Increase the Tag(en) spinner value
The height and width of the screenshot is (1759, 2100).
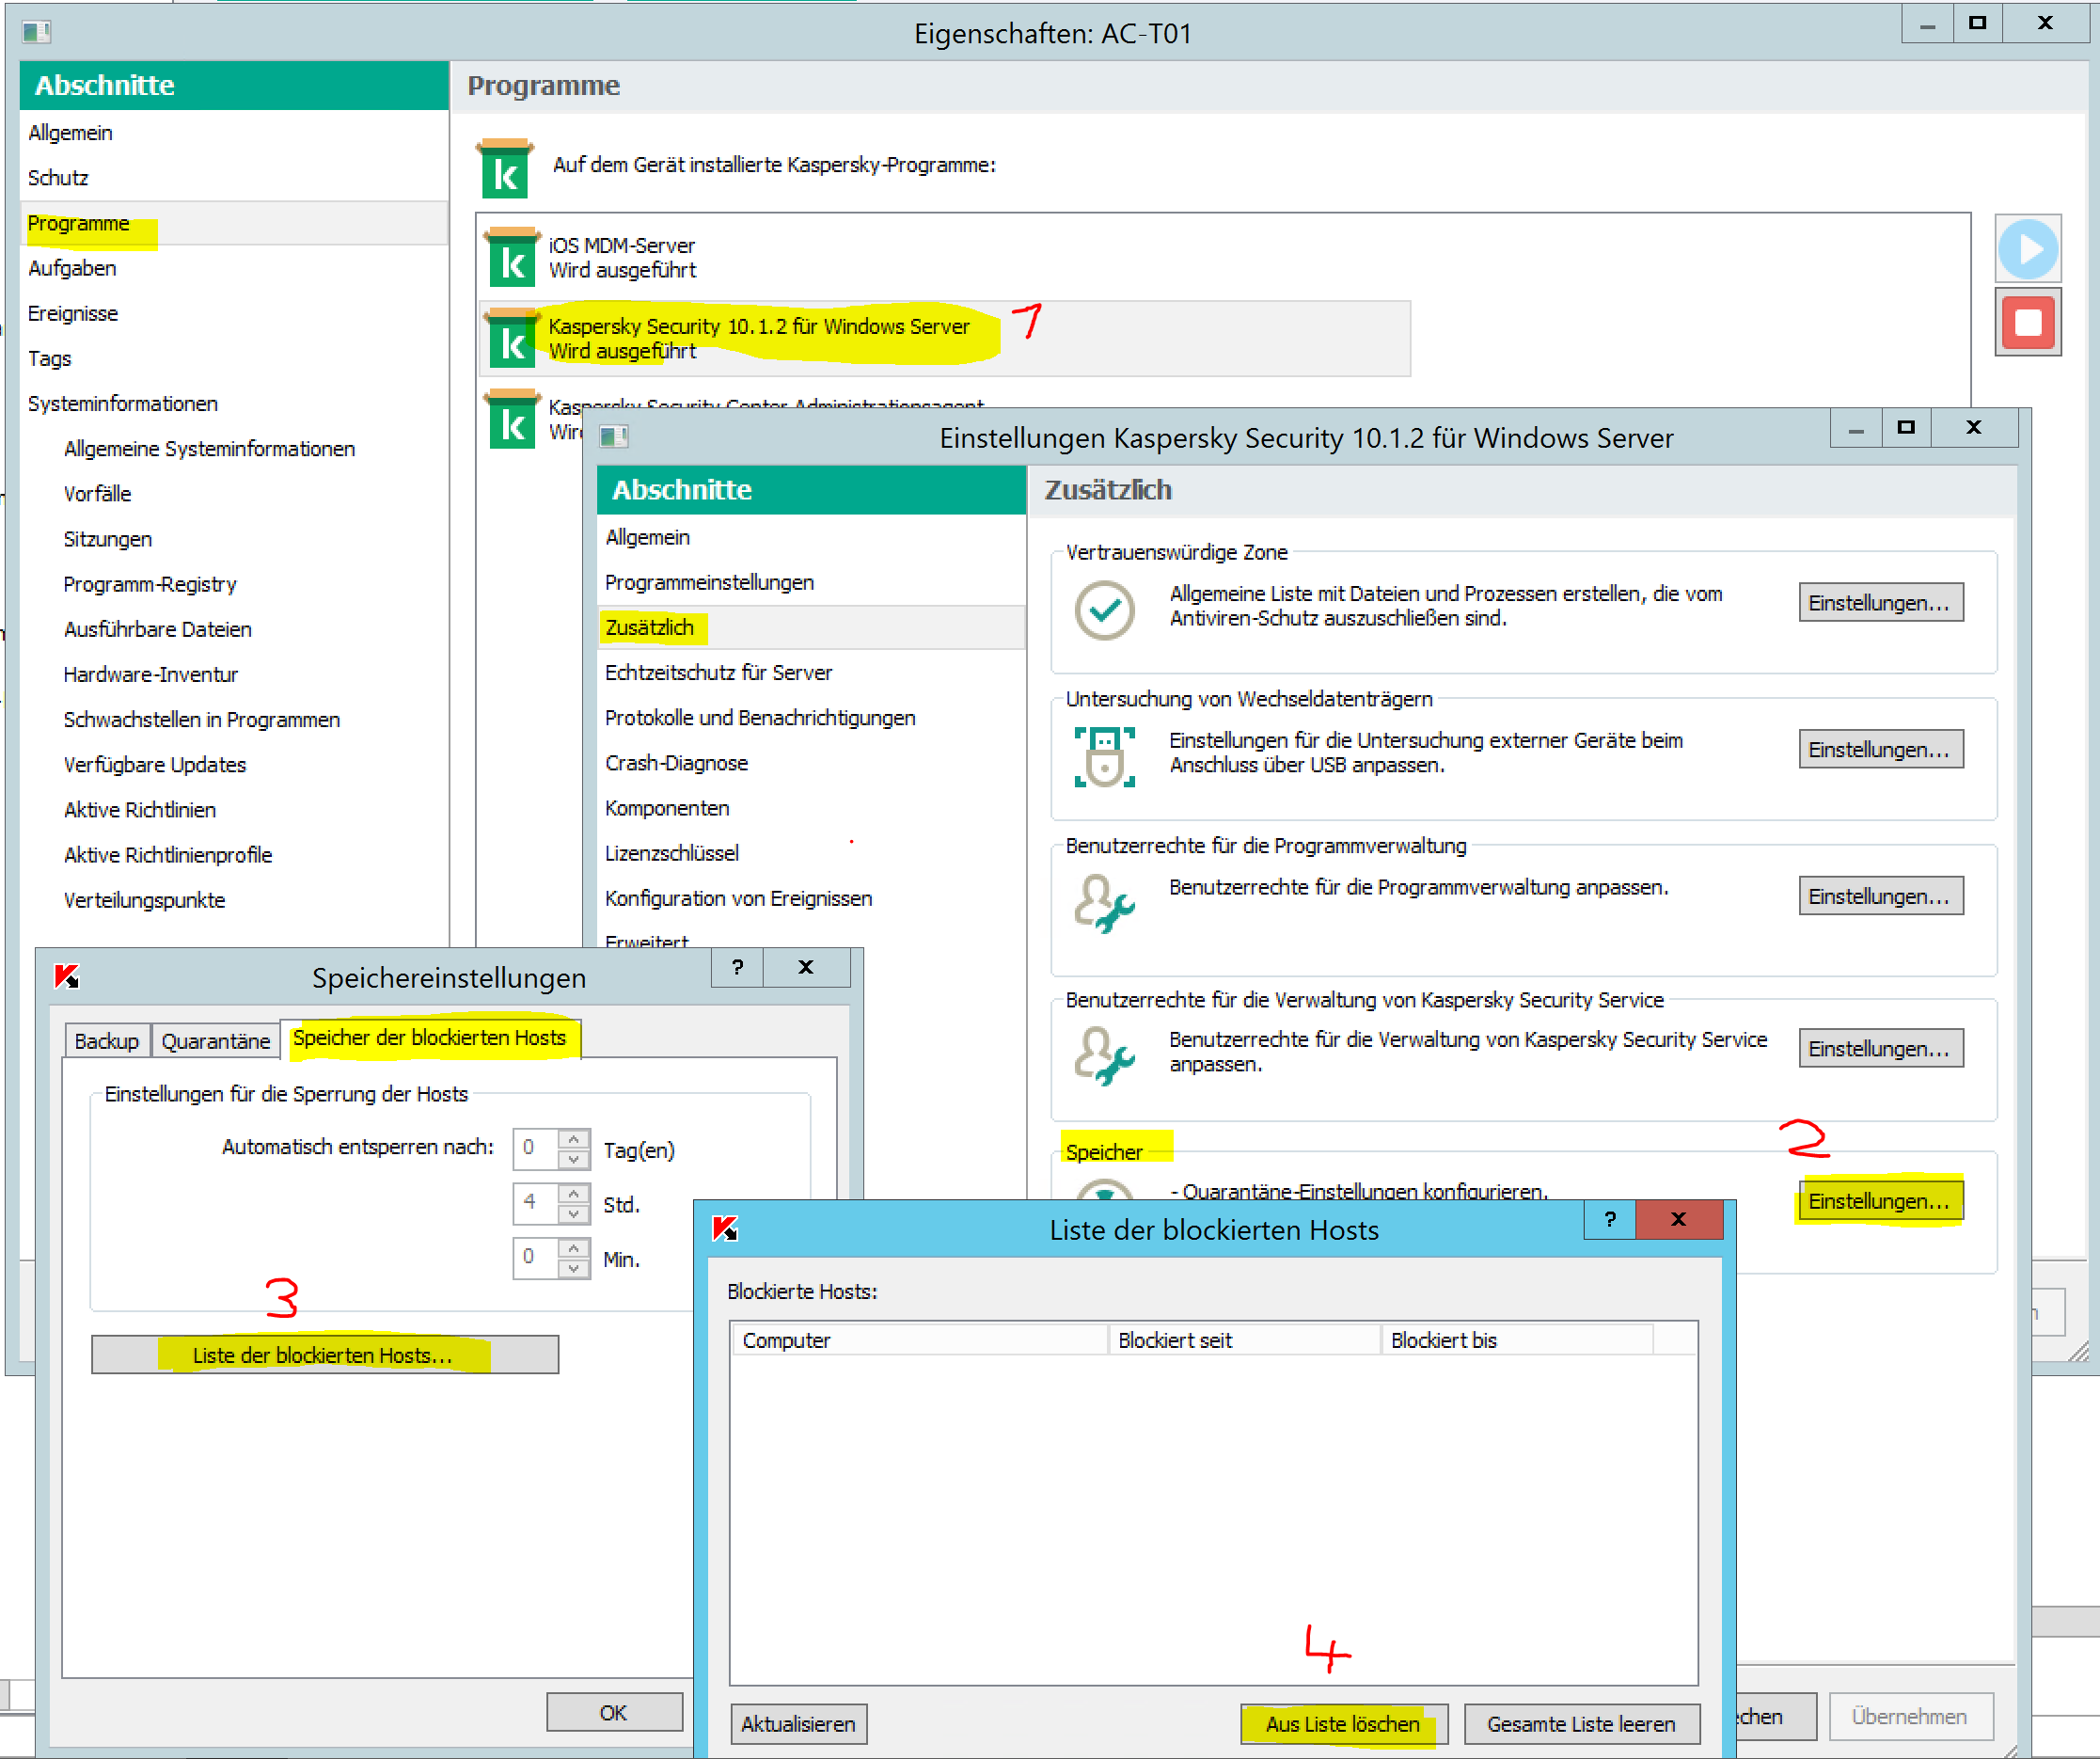[573, 1138]
